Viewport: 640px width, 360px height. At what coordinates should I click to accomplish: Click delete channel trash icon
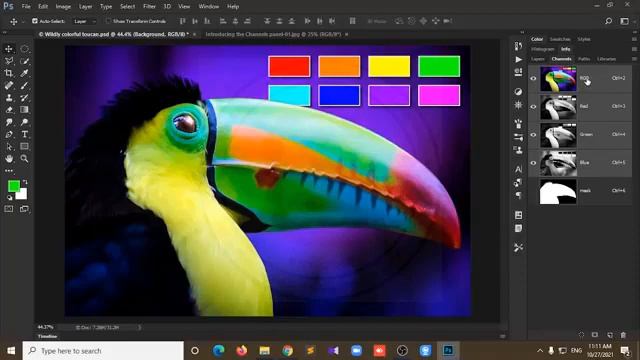point(623,335)
